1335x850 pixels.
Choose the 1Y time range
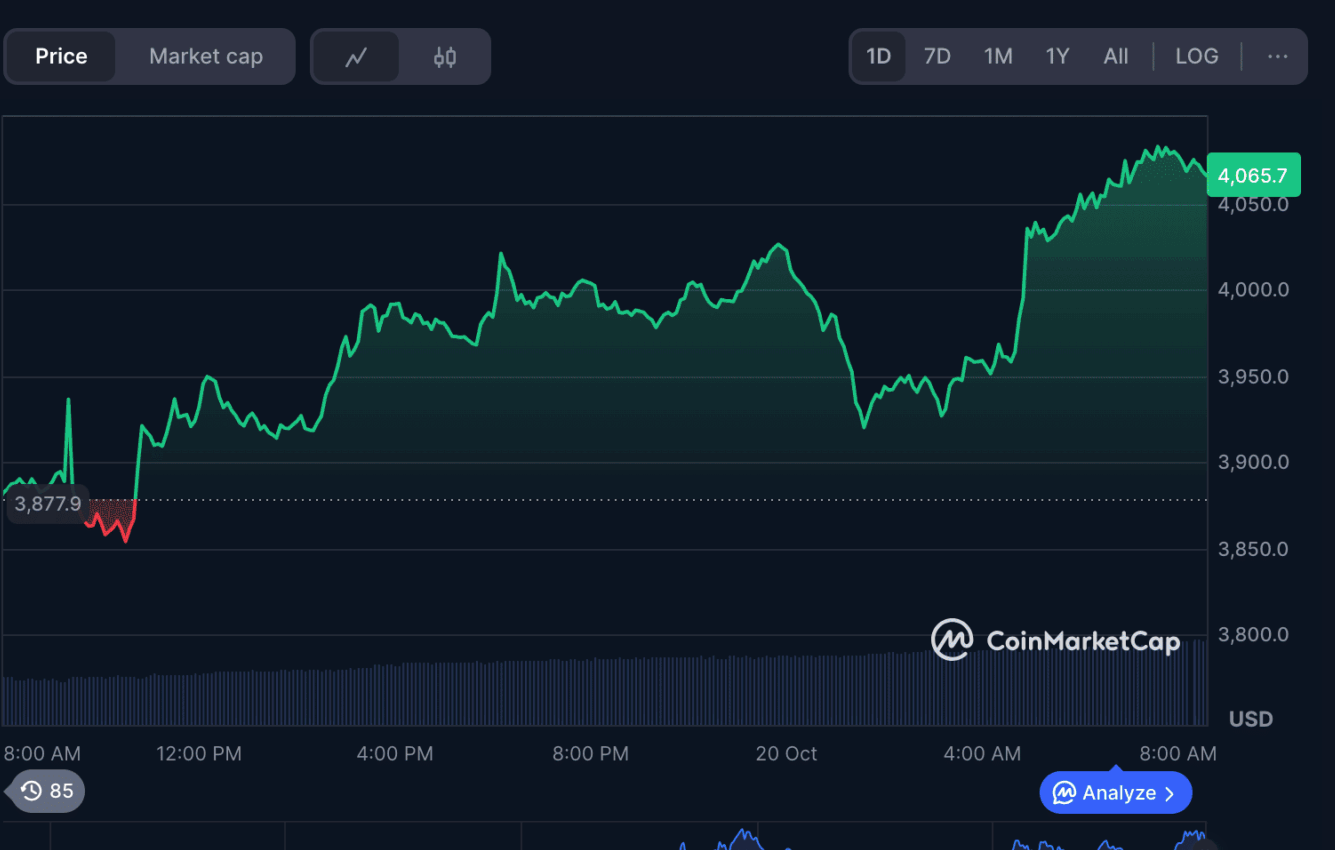pos(1057,56)
